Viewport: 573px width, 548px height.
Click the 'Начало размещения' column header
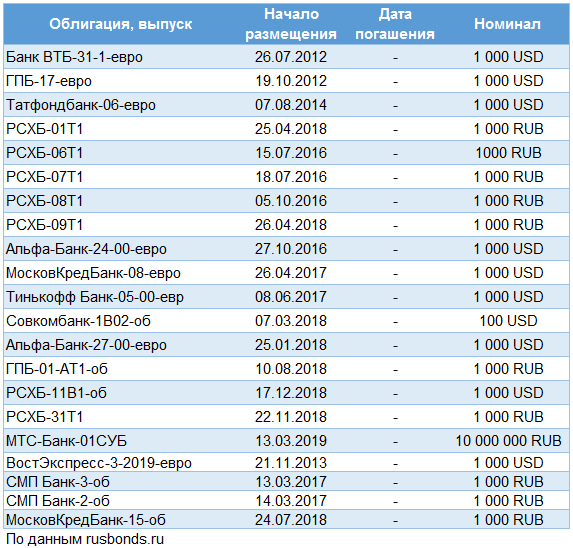291,24
